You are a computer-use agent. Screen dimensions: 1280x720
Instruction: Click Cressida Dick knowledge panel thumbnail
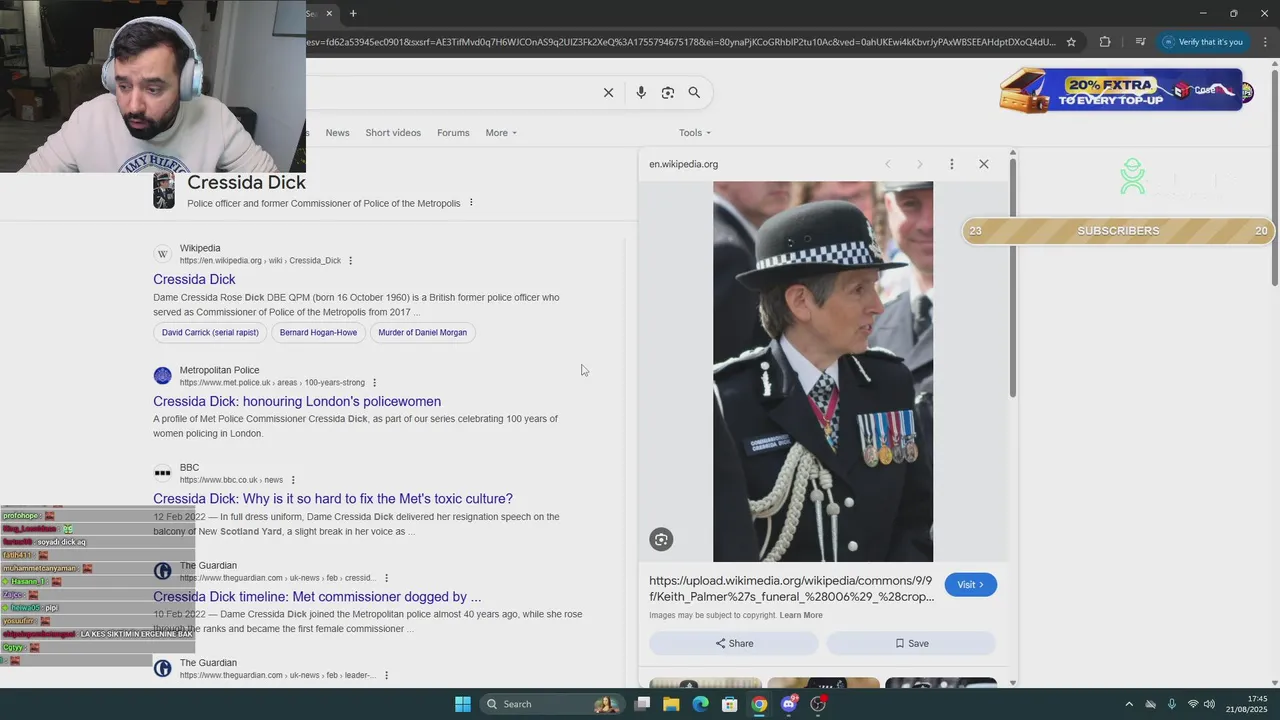164,190
